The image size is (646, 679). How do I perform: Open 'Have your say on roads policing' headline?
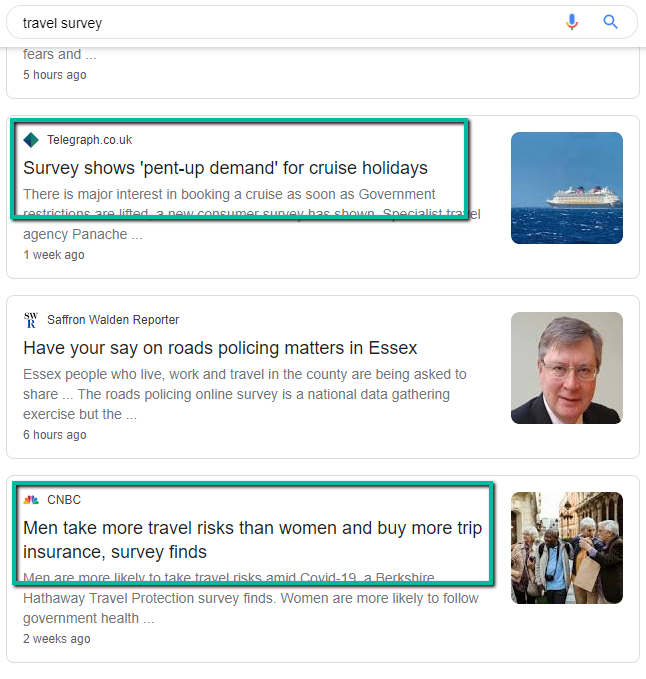(220, 348)
